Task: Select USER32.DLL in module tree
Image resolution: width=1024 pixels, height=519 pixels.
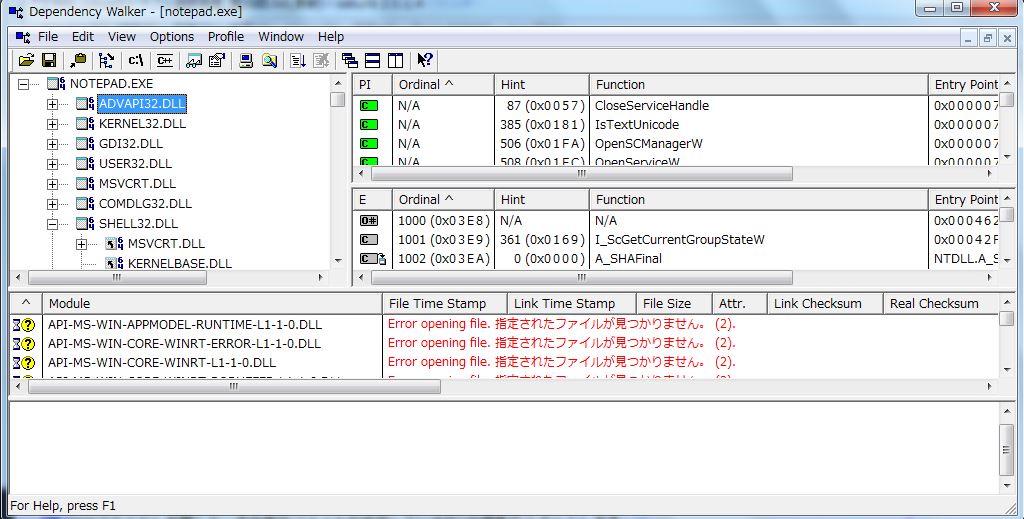Action: click(x=135, y=163)
